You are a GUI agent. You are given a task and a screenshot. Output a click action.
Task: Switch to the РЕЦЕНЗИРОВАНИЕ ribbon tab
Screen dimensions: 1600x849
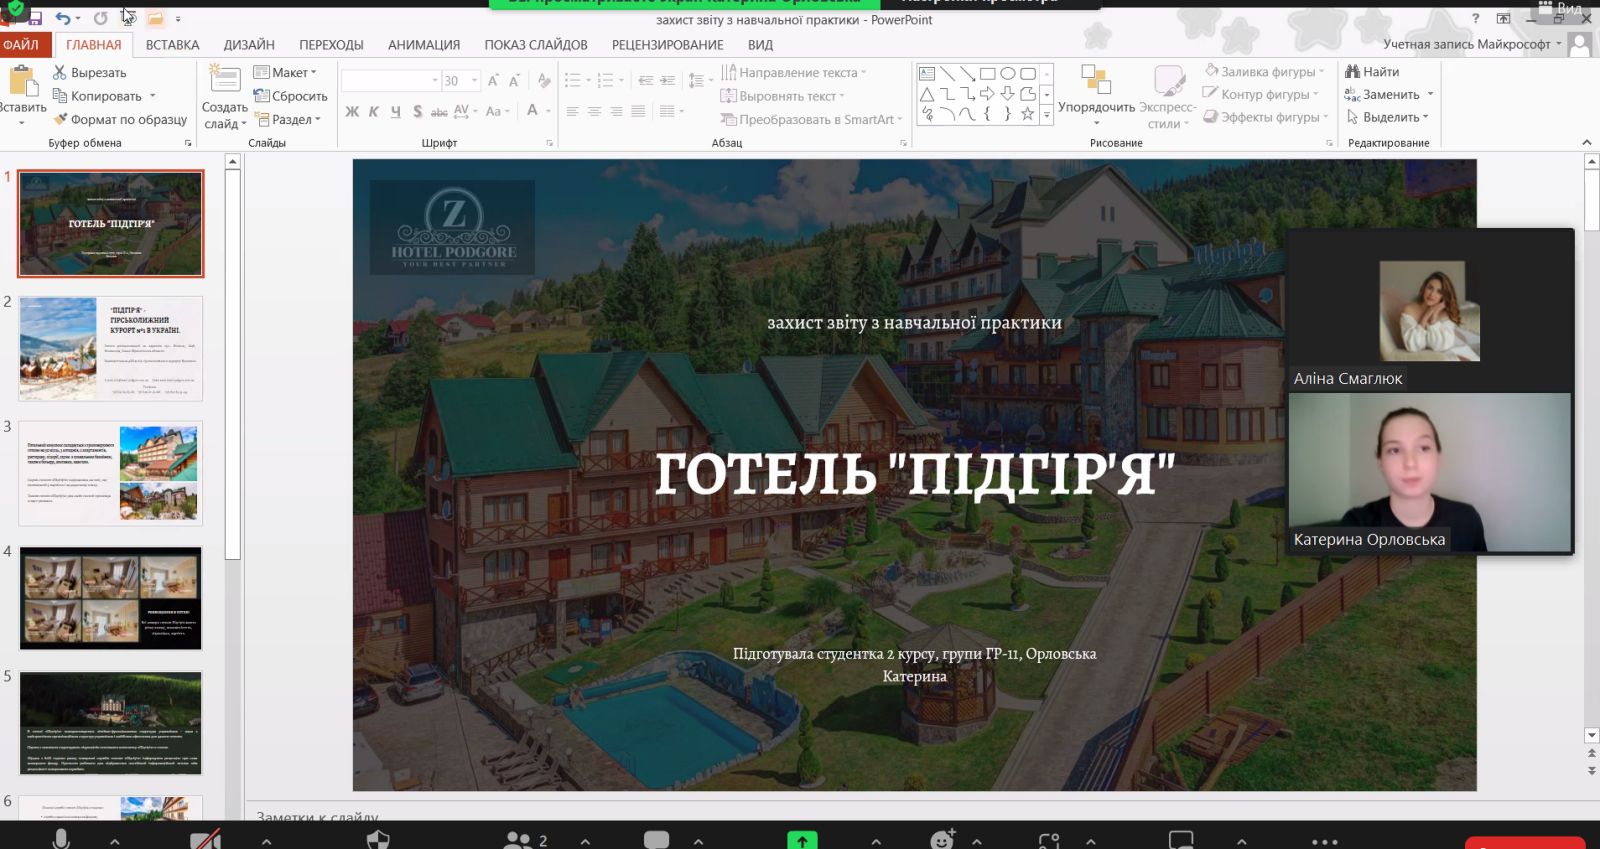pyautogui.click(x=668, y=45)
